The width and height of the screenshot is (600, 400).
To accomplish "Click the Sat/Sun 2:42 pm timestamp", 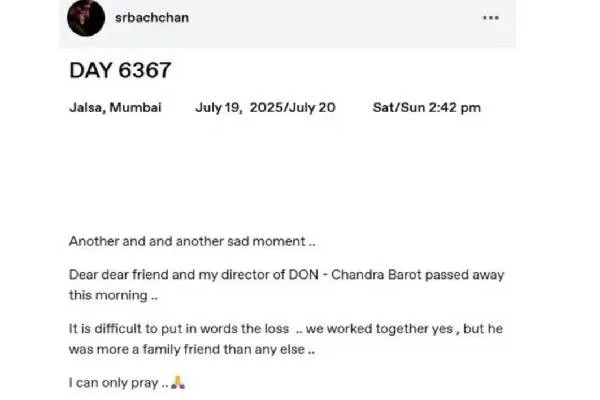I will pos(427,108).
